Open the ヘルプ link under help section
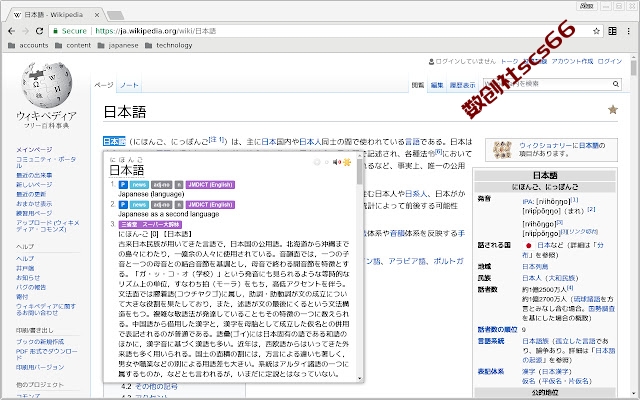This screenshot has height=400, width=640. [25, 258]
